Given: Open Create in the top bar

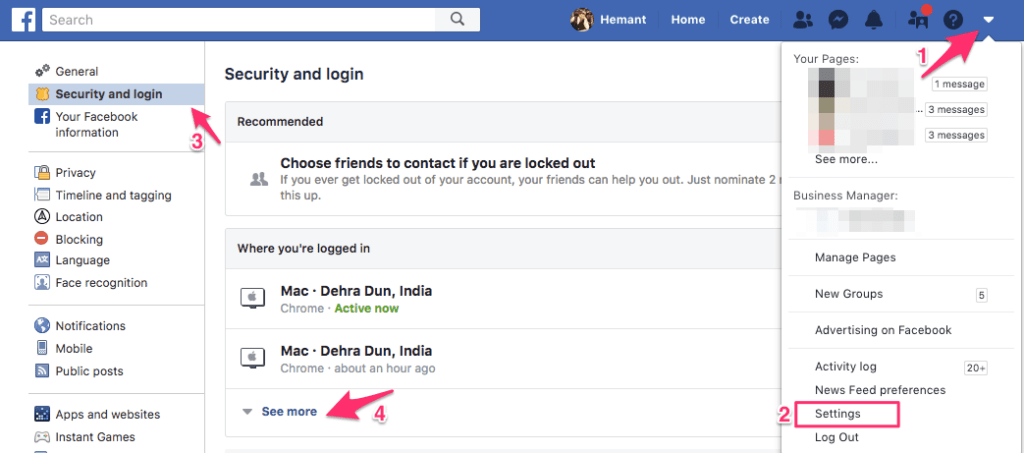Looking at the screenshot, I should click(749, 20).
